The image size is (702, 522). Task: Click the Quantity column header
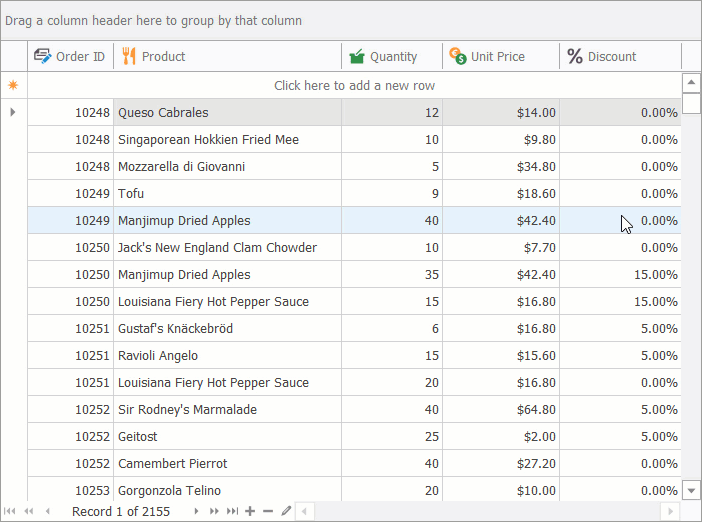392,57
